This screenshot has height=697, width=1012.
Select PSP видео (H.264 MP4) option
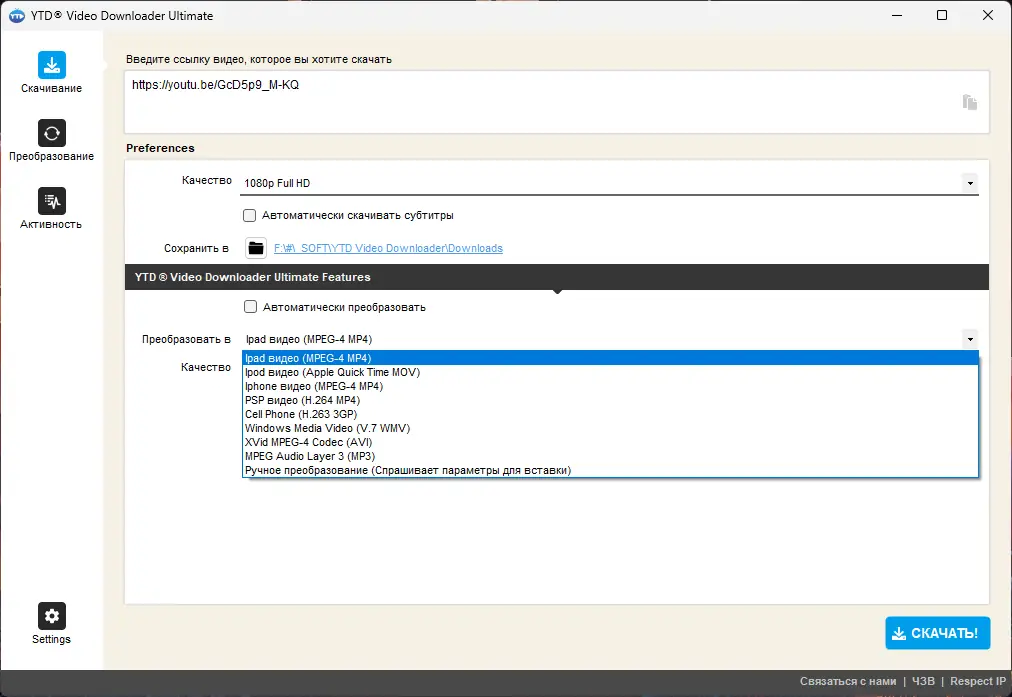pyautogui.click(x=611, y=400)
